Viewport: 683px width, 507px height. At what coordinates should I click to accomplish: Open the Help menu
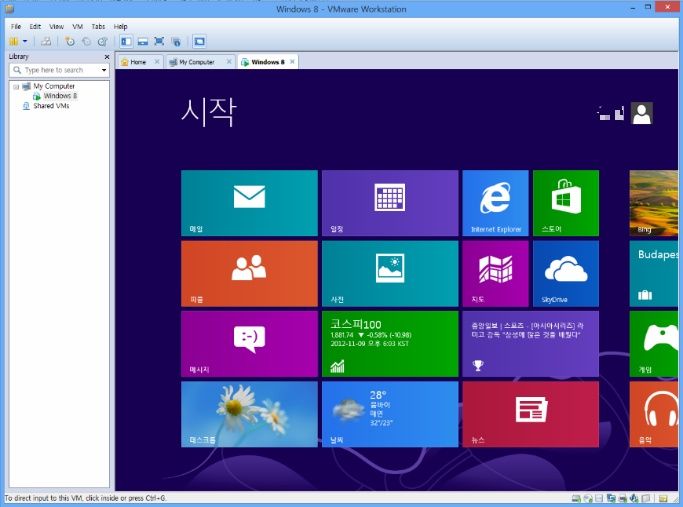pyautogui.click(x=121, y=26)
